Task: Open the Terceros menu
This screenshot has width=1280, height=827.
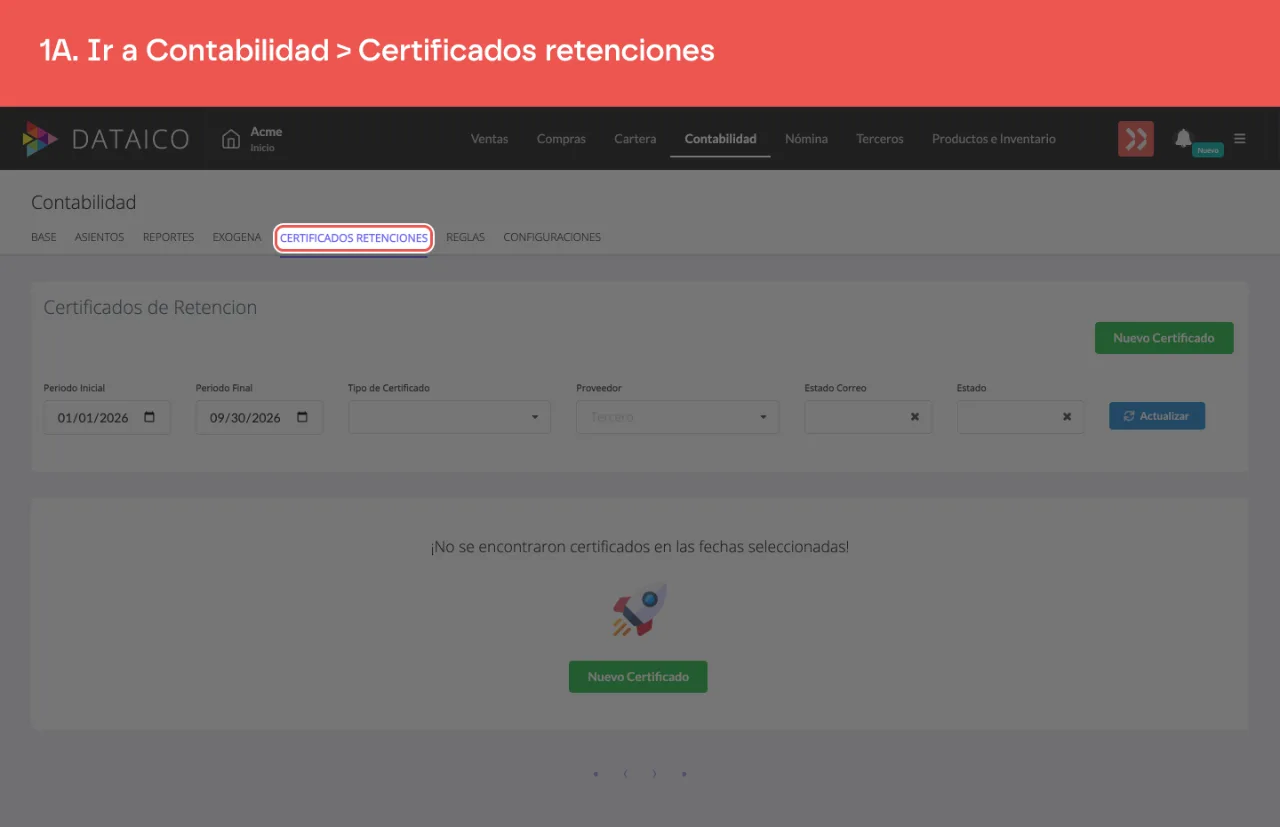Action: (880, 139)
